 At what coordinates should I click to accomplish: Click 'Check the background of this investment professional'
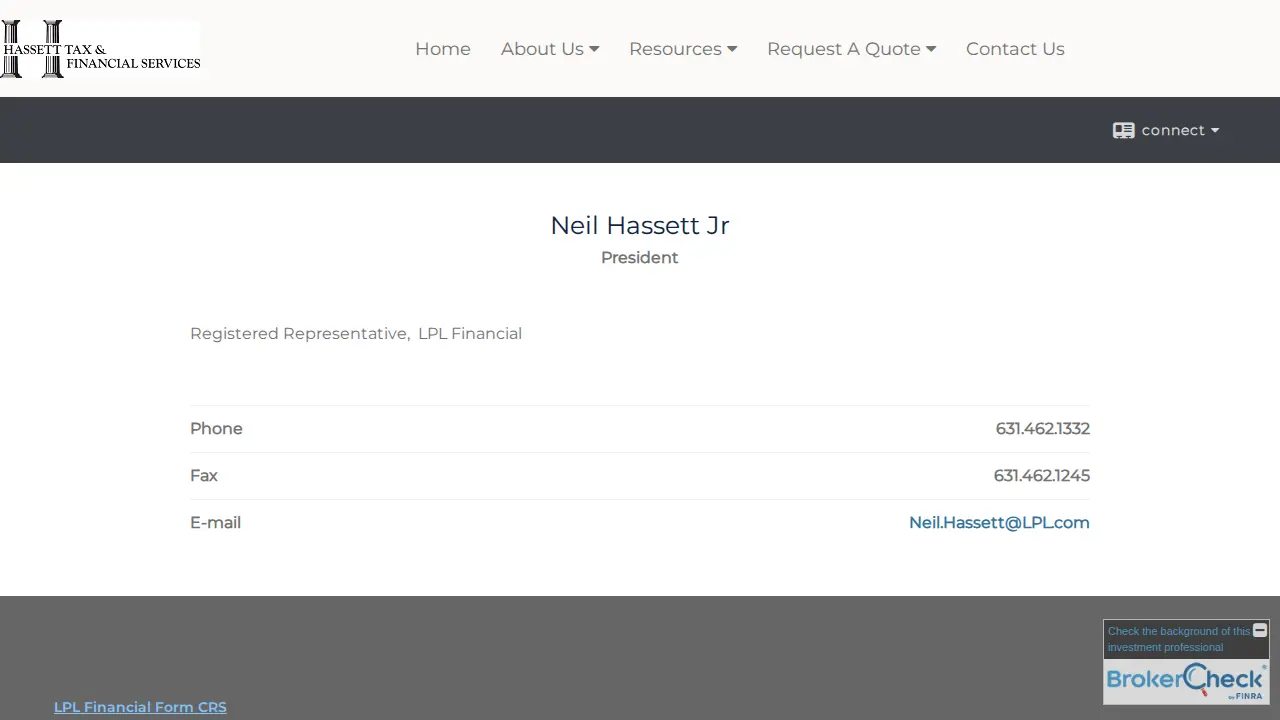click(x=1179, y=639)
